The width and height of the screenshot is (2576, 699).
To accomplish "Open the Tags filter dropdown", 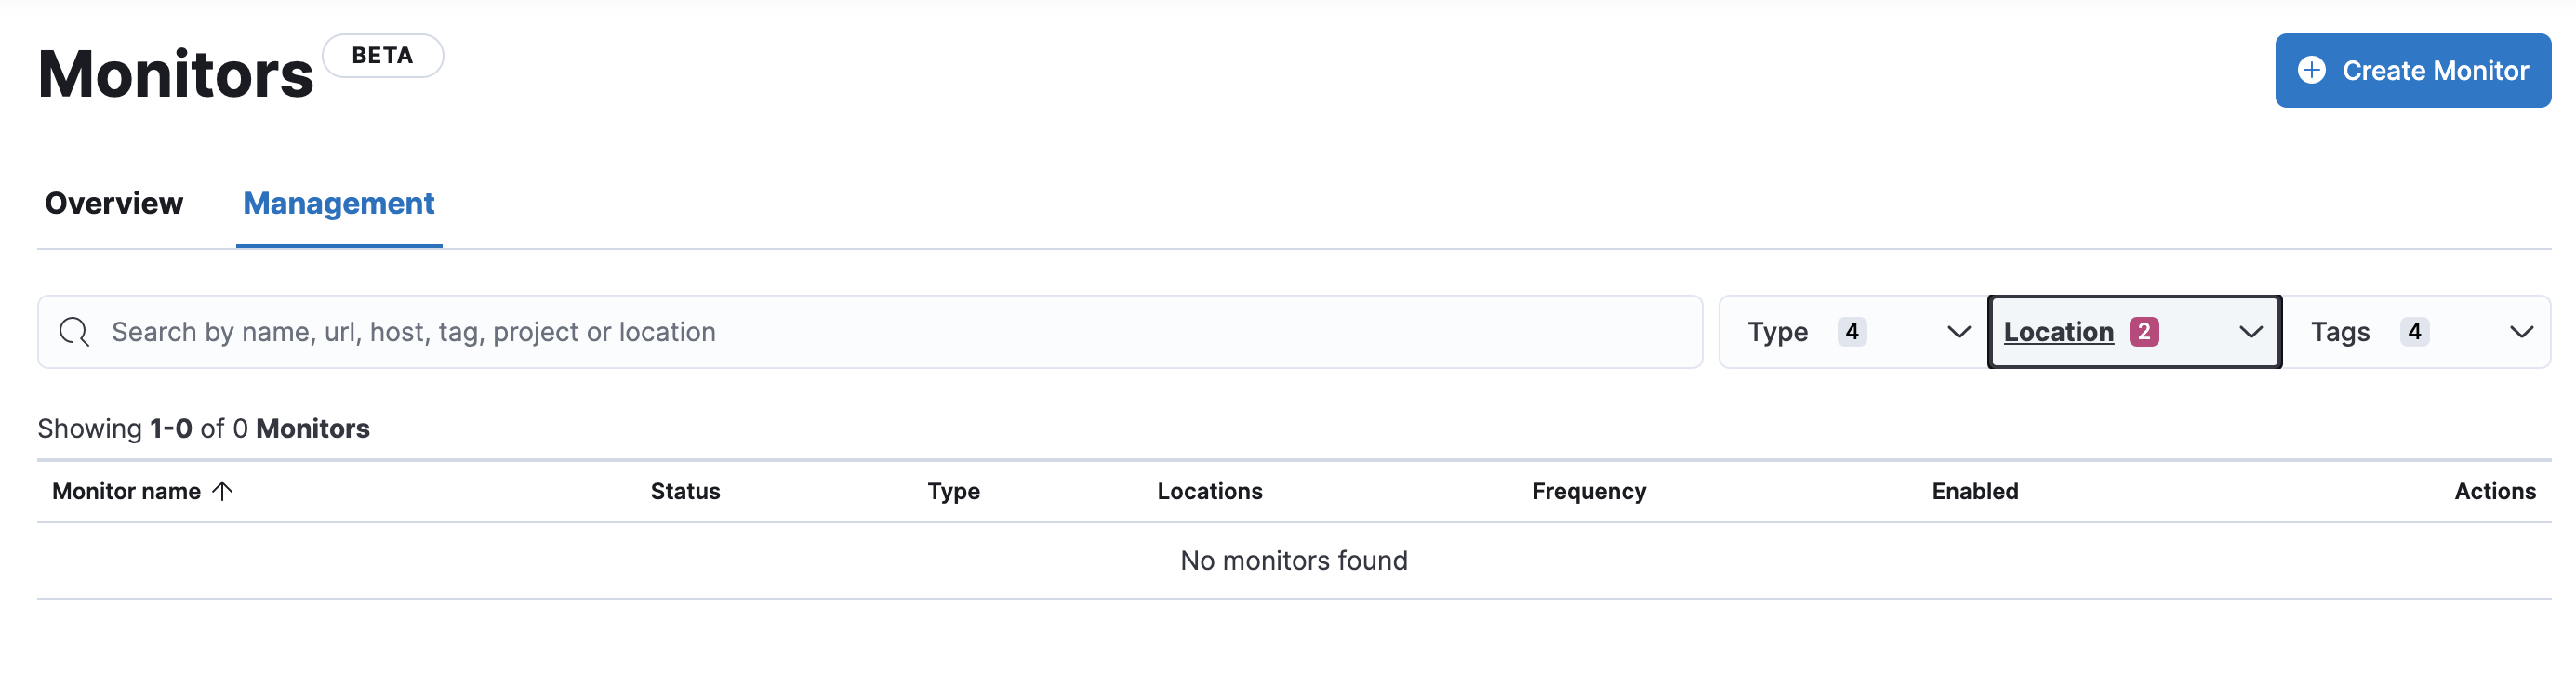I will [2520, 331].
